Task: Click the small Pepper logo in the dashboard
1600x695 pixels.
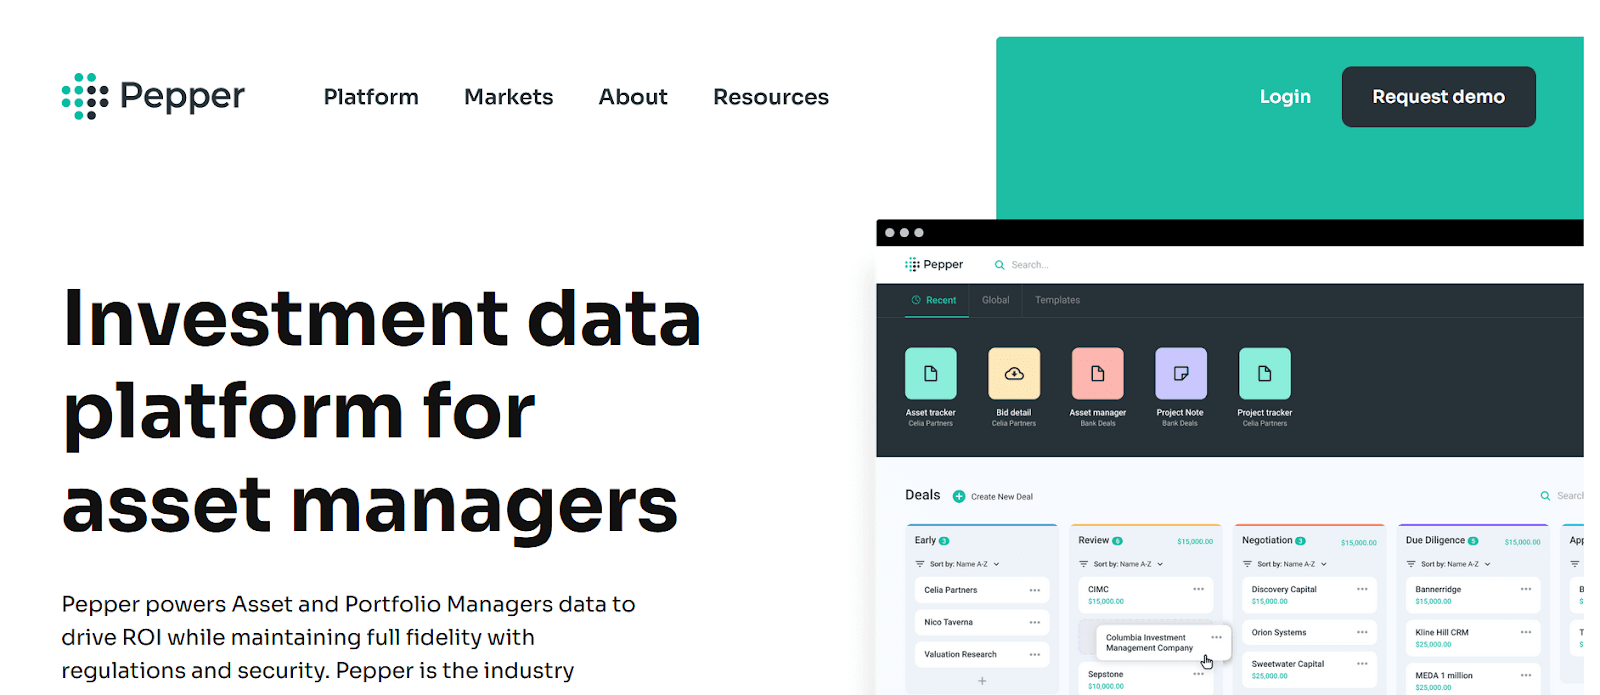Action: [934, 265]
